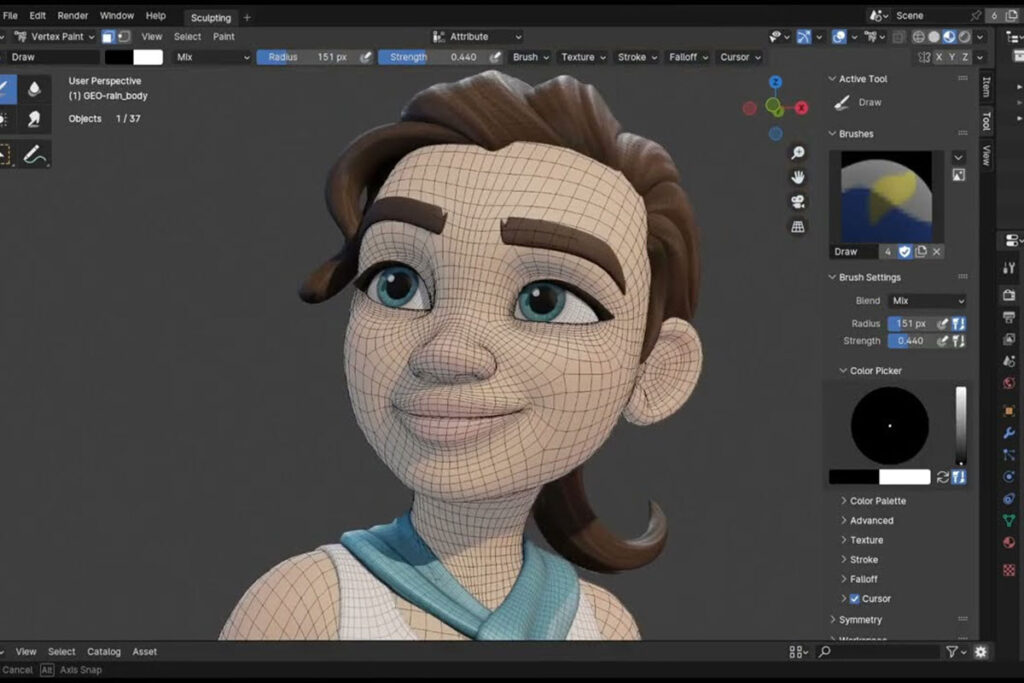Click the pan hand viewport icon
The image size is (1024, 683).
[797, 177]
